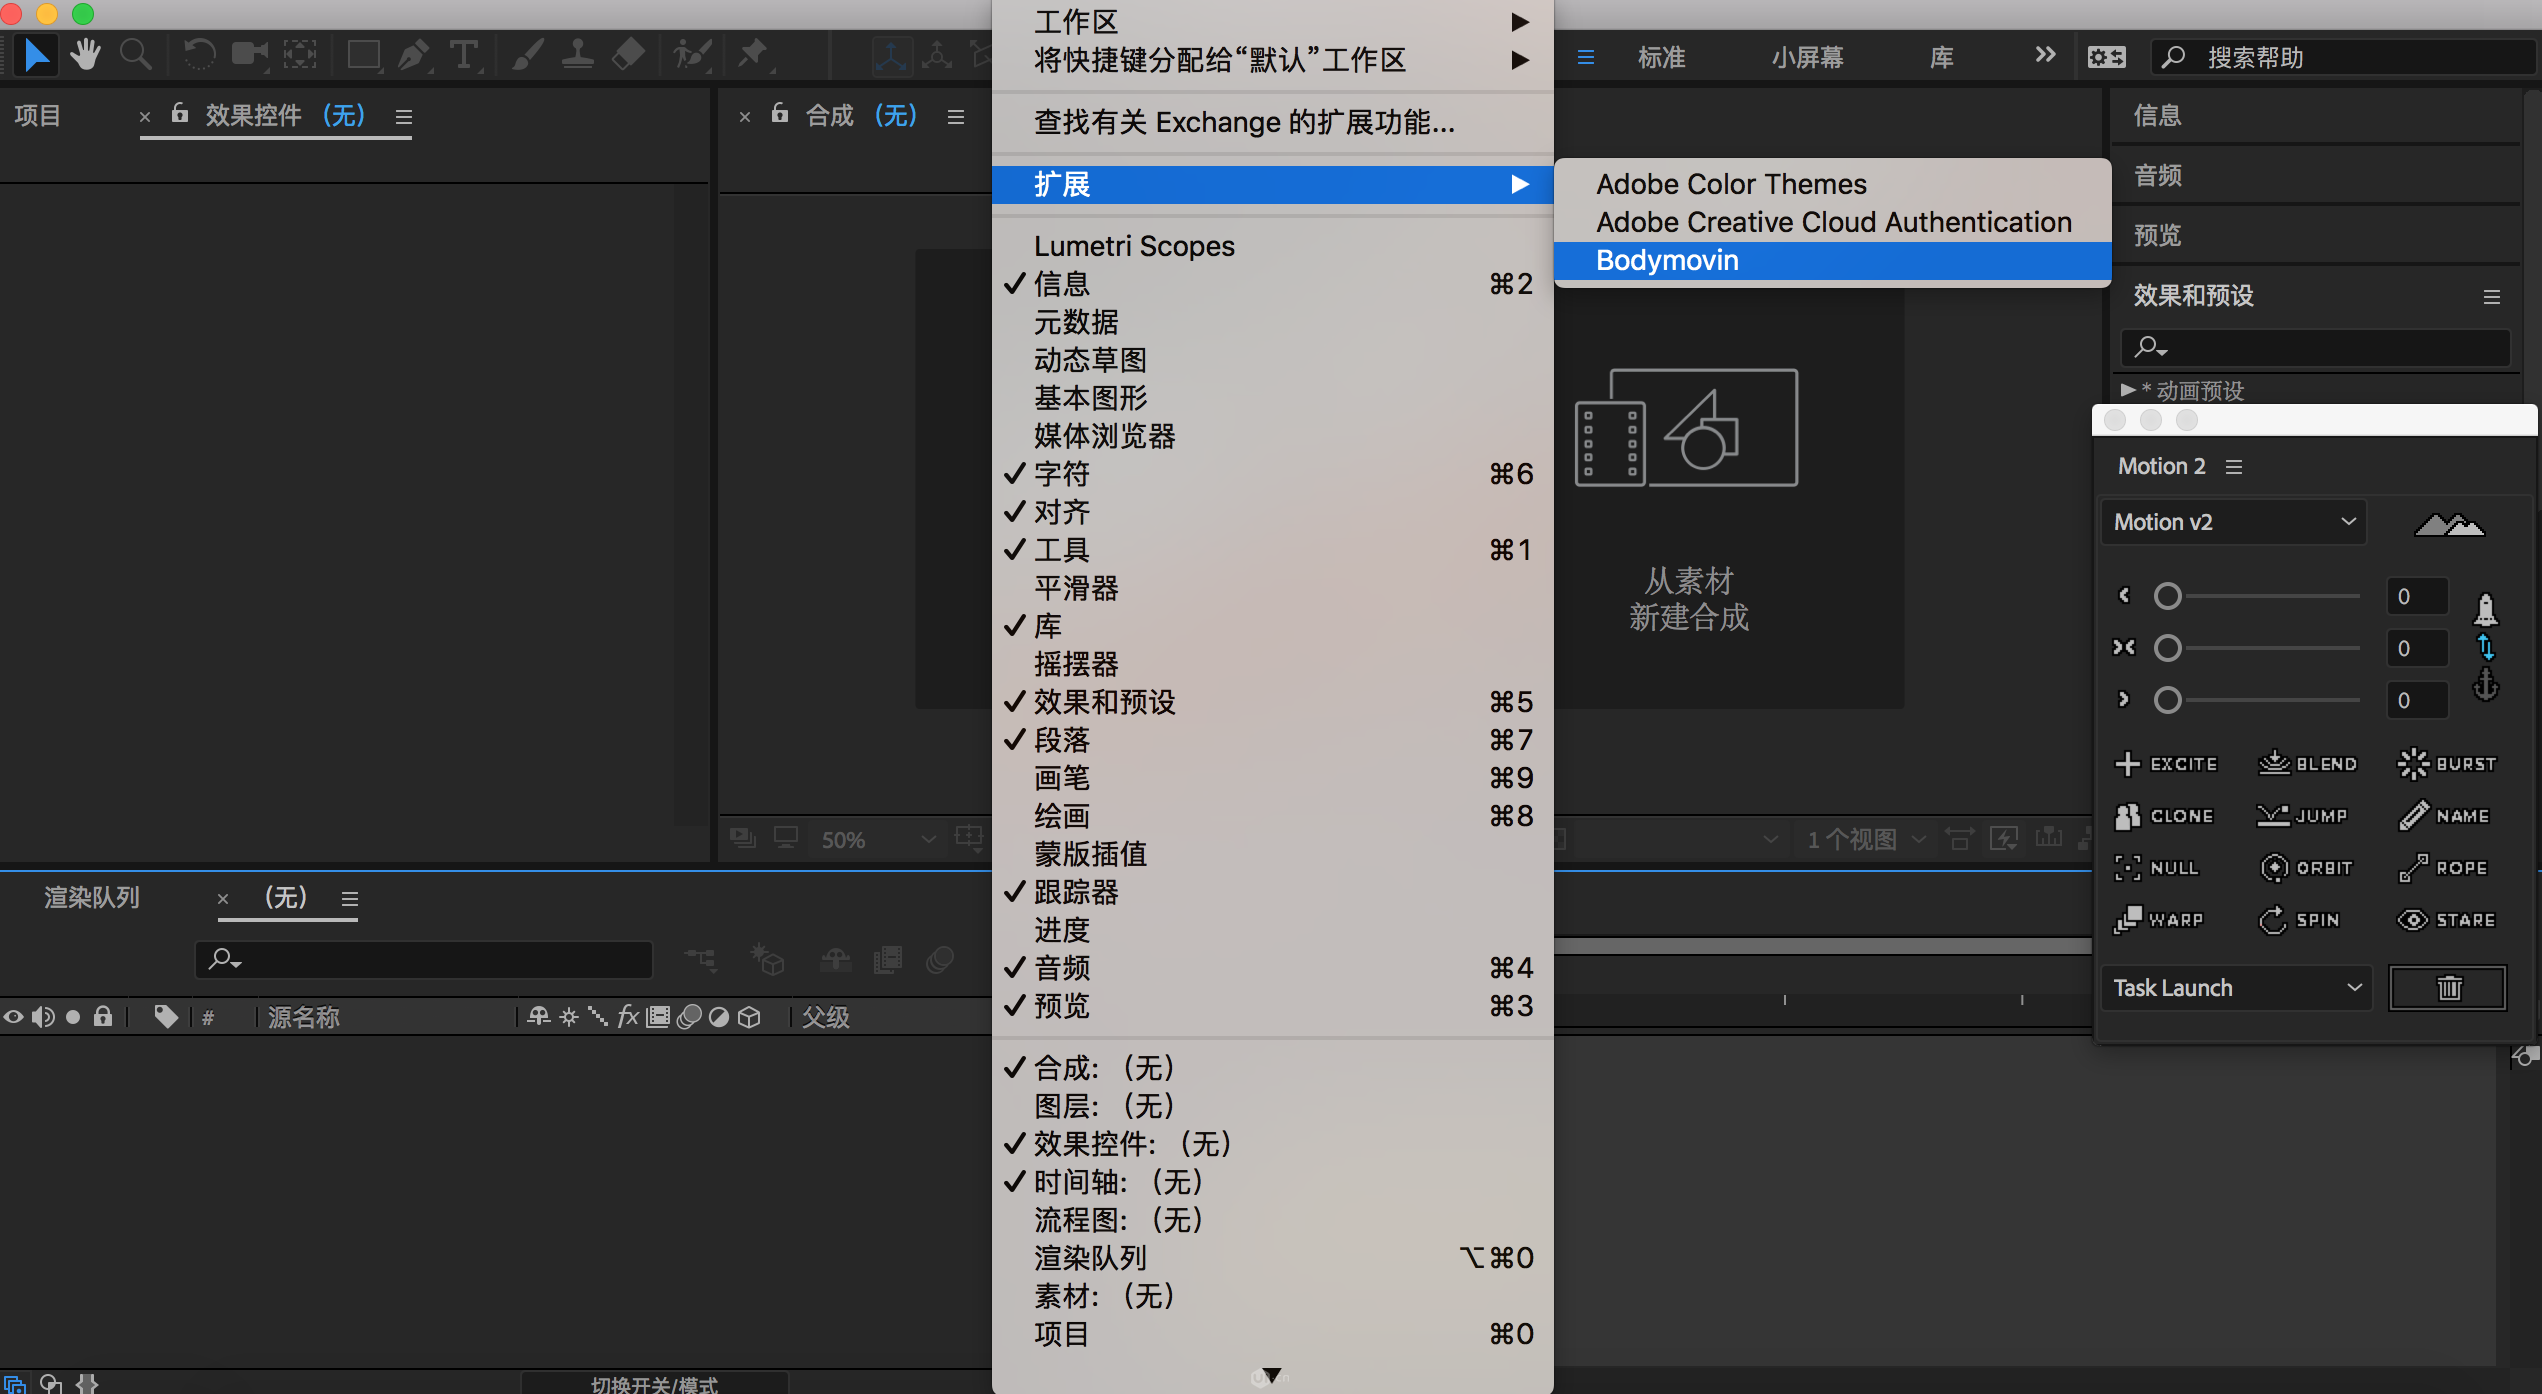Expand the 动画预设 tree item
The height and width of the screenshot is (1394, 2542).
point(2127,390)
